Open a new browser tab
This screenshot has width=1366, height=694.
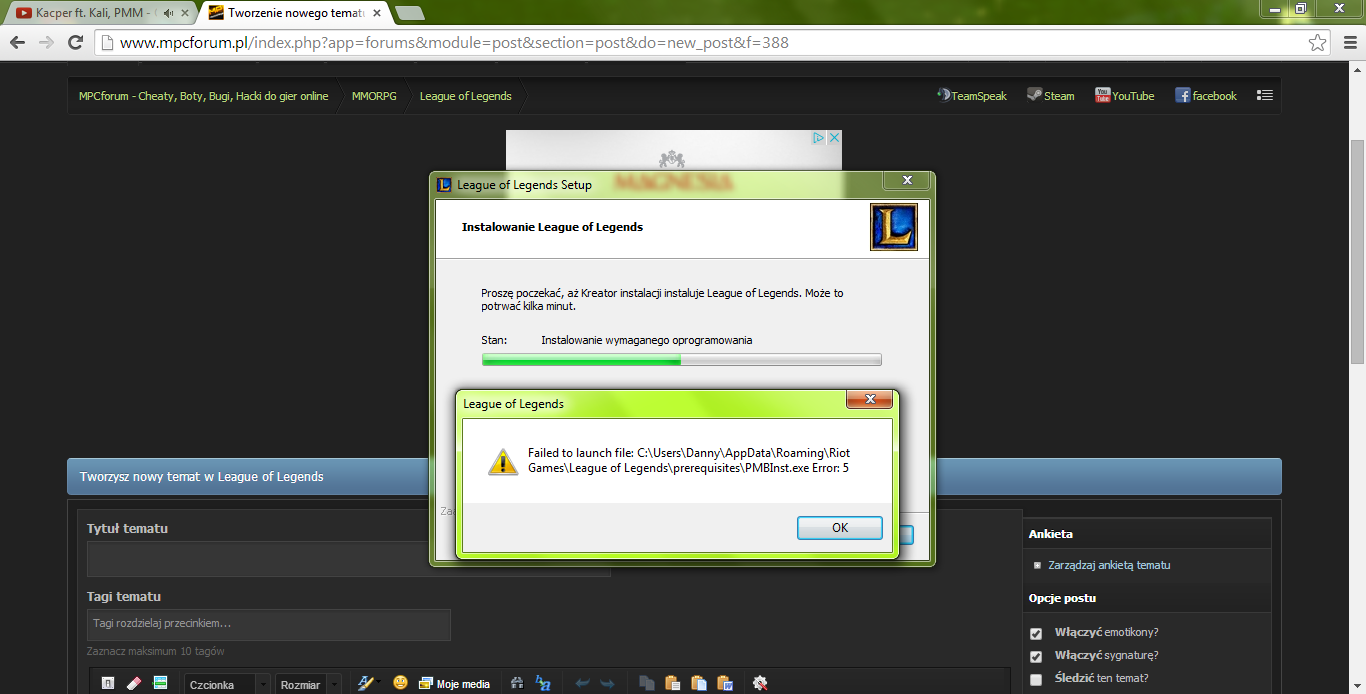[x=409, y=13]
